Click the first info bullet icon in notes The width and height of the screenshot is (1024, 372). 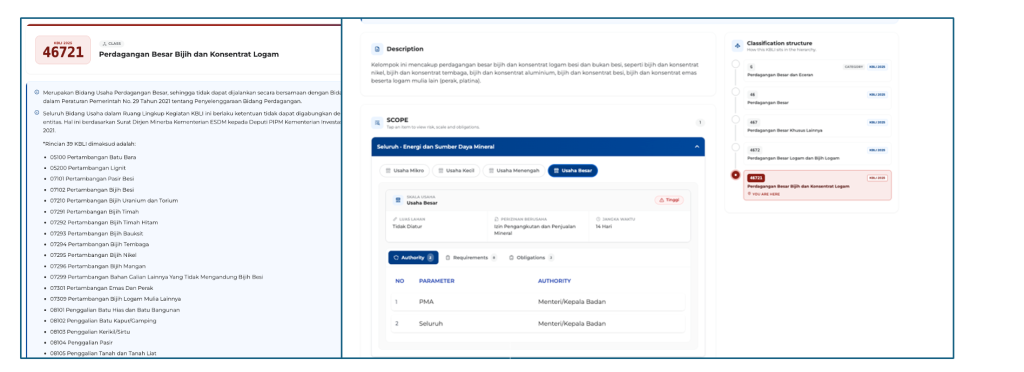point(37,92)
